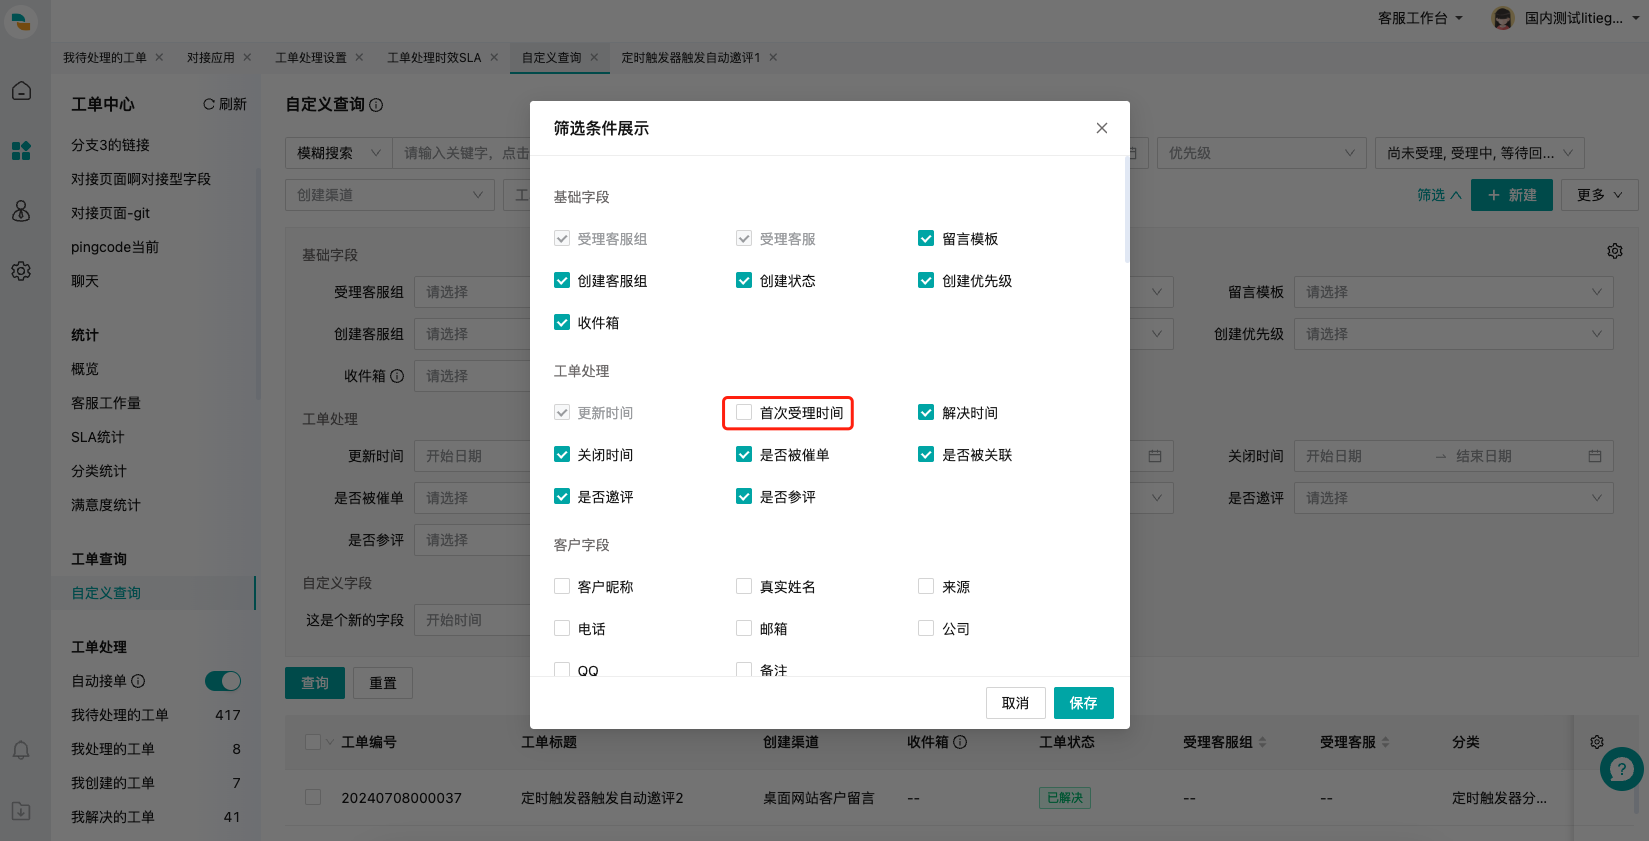Image resolution: width=1649 pixels, height=841 pixels.
Task: Uncheck the 创建客服组 checkbox
Action: (562, 280)
